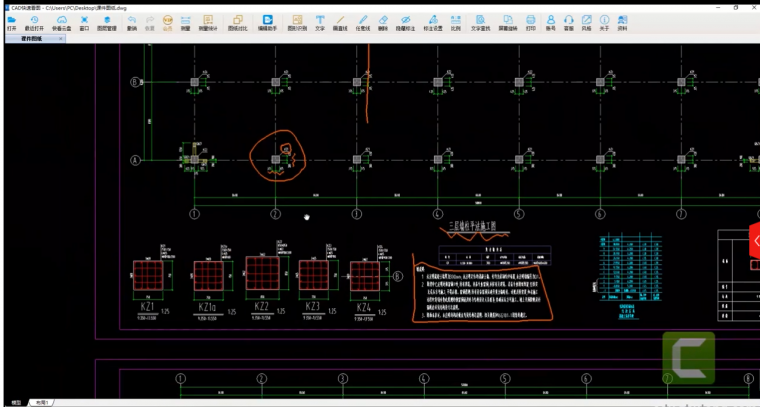Click the 撤销 undo button

pyautogui.click(x=132, y=22)
